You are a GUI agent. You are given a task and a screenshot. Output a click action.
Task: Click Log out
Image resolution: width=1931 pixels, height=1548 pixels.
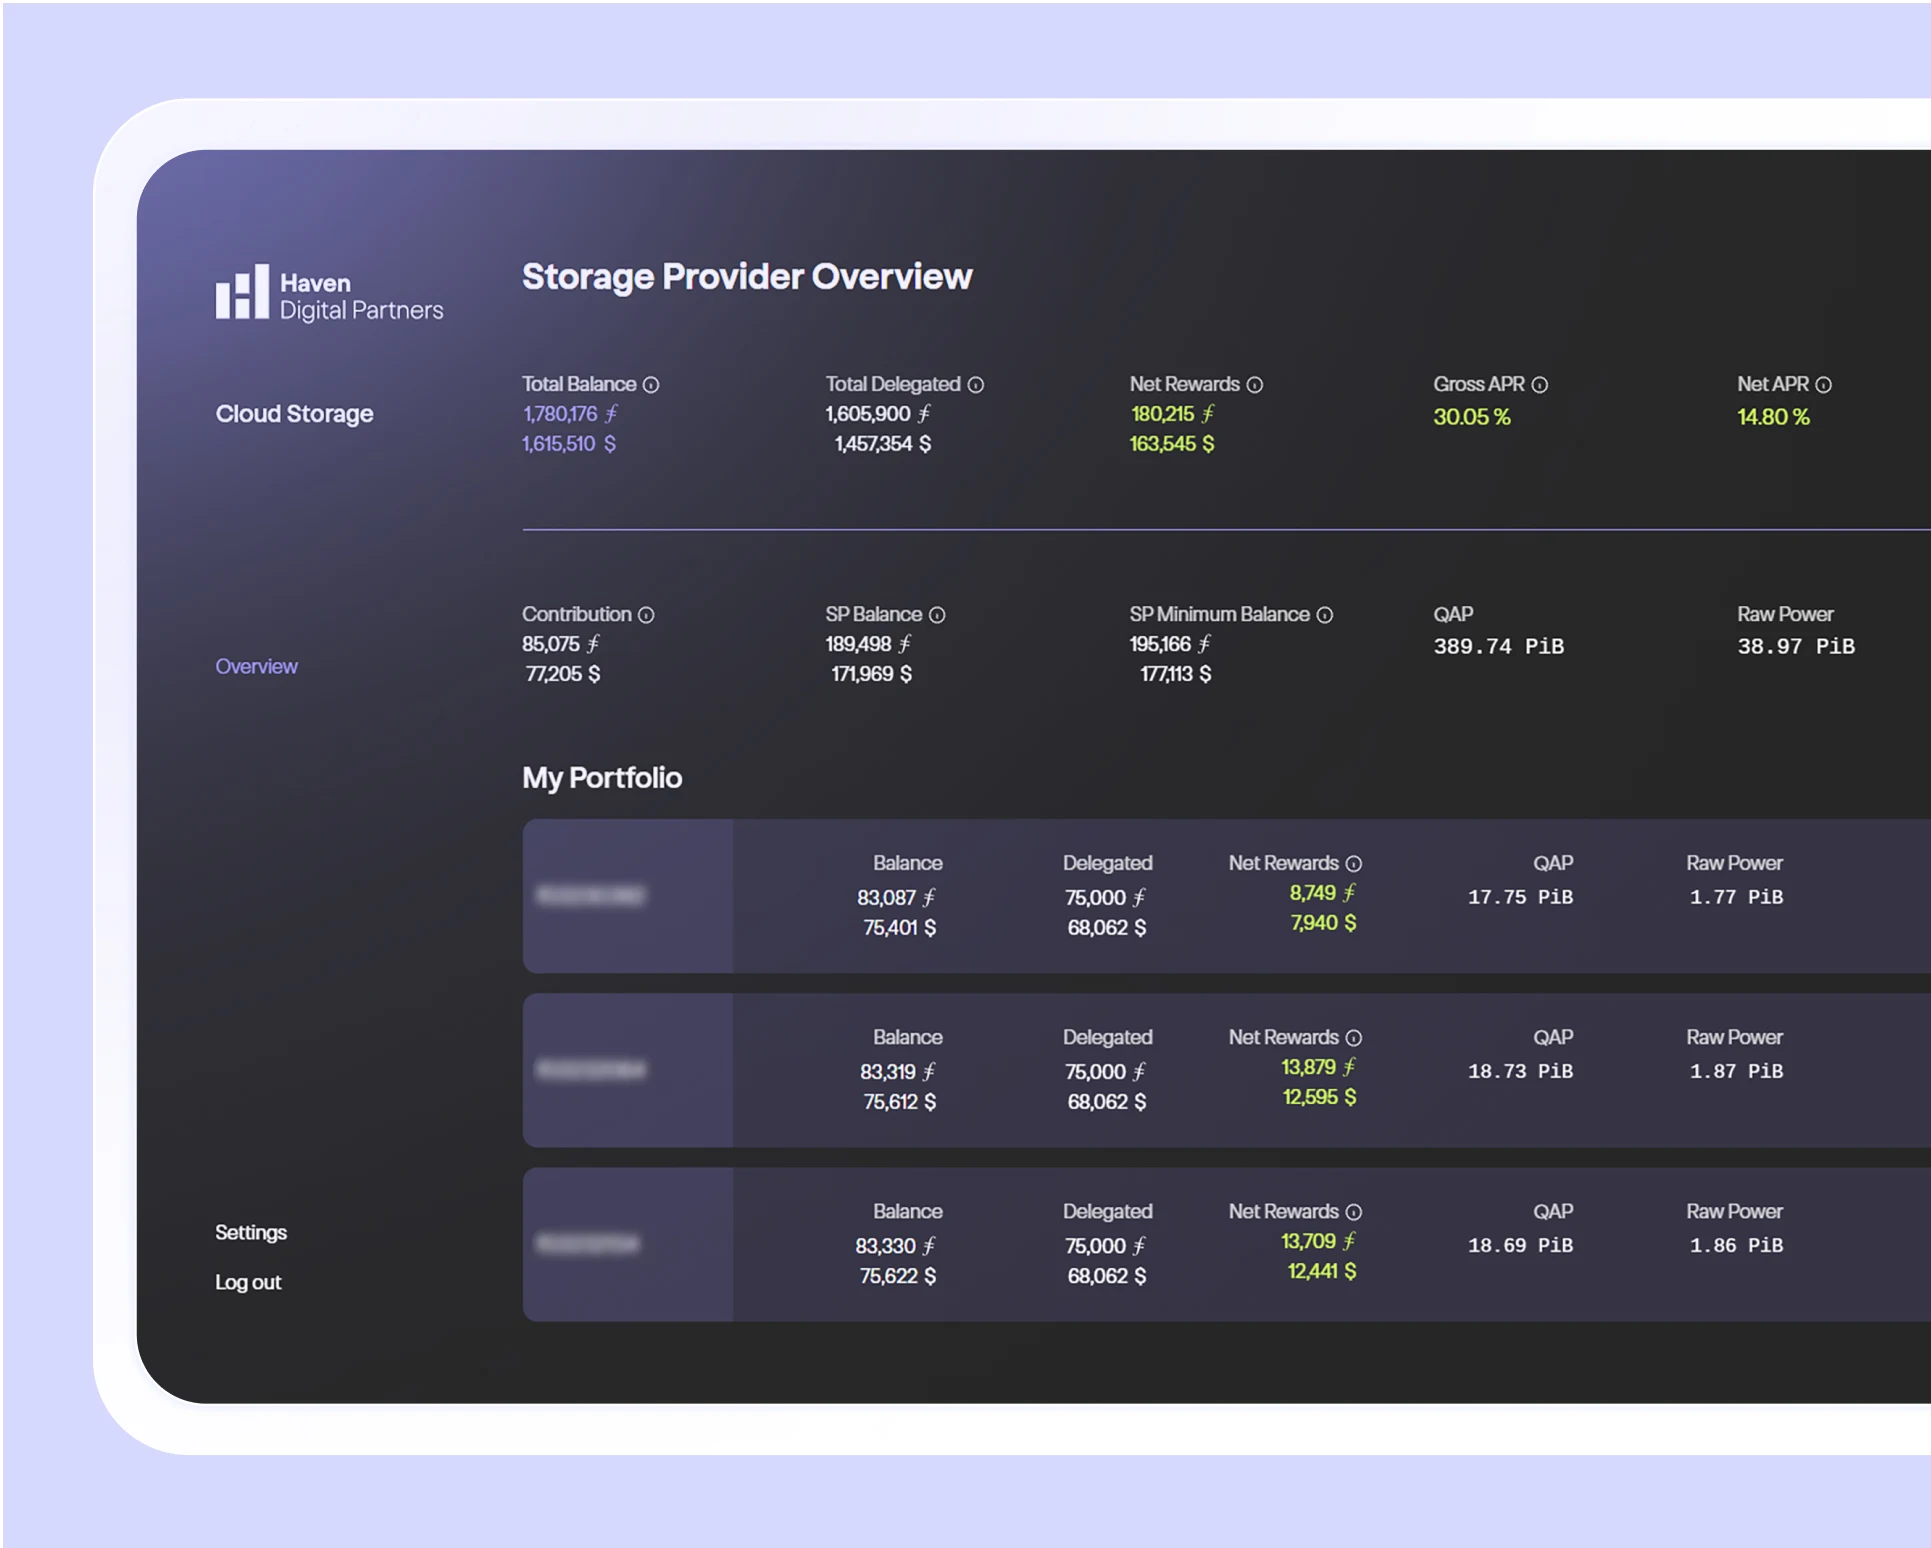(249, 1281)
